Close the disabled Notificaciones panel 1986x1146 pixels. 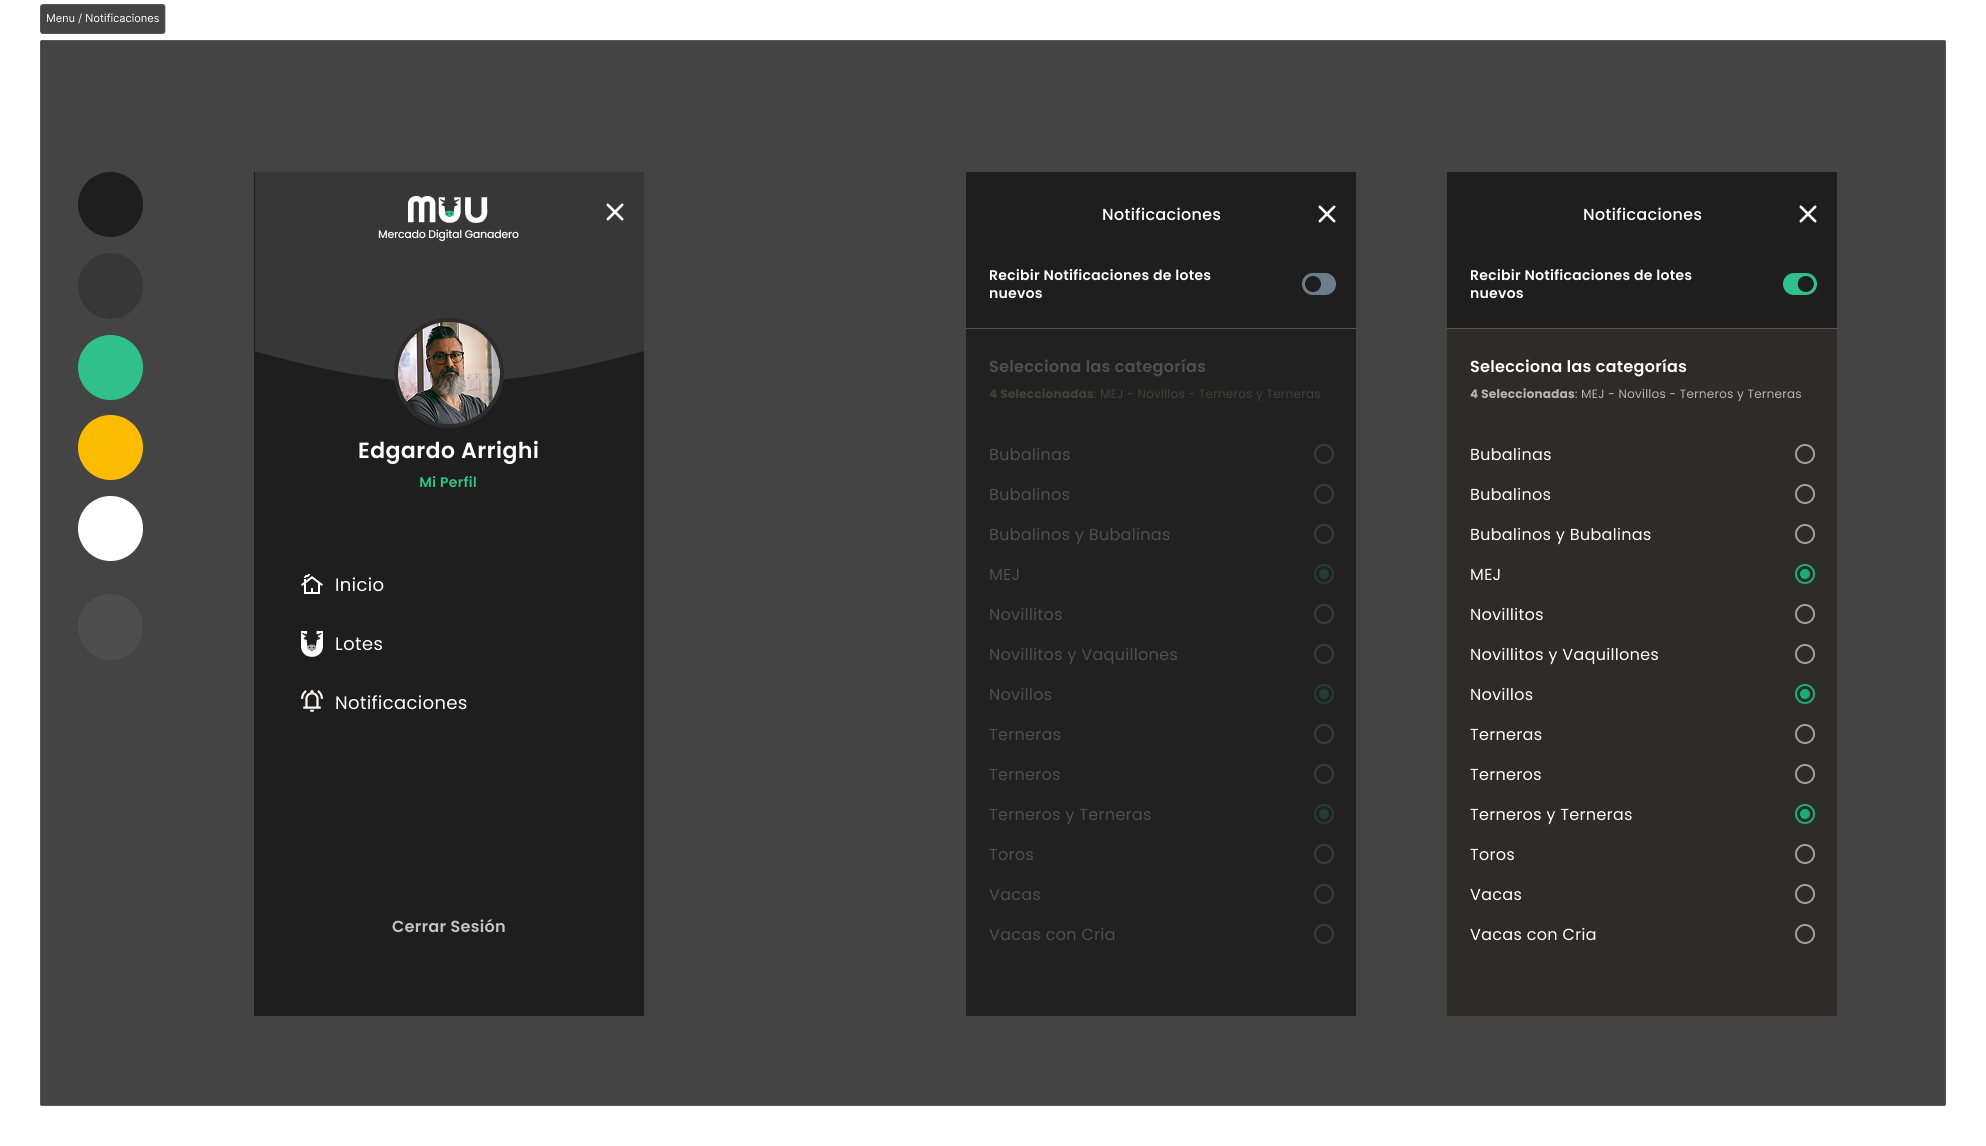pyautogui.click(x=1327, y=214)
